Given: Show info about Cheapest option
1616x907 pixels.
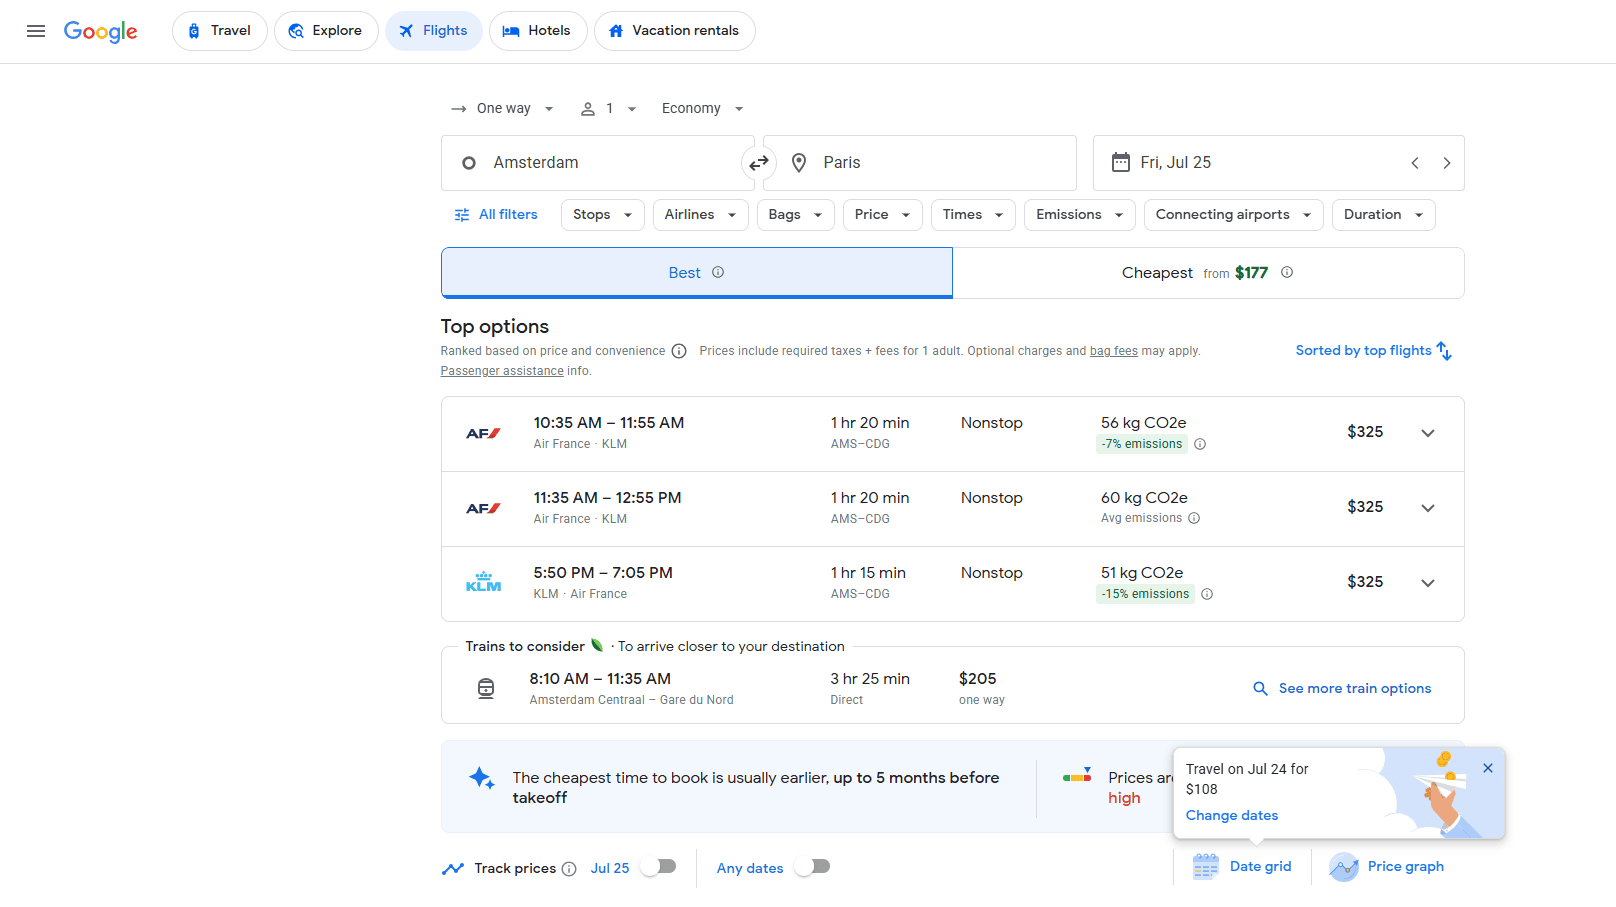Looking at the screenshot, I should pyautogui.click(x=1287, y=272).
